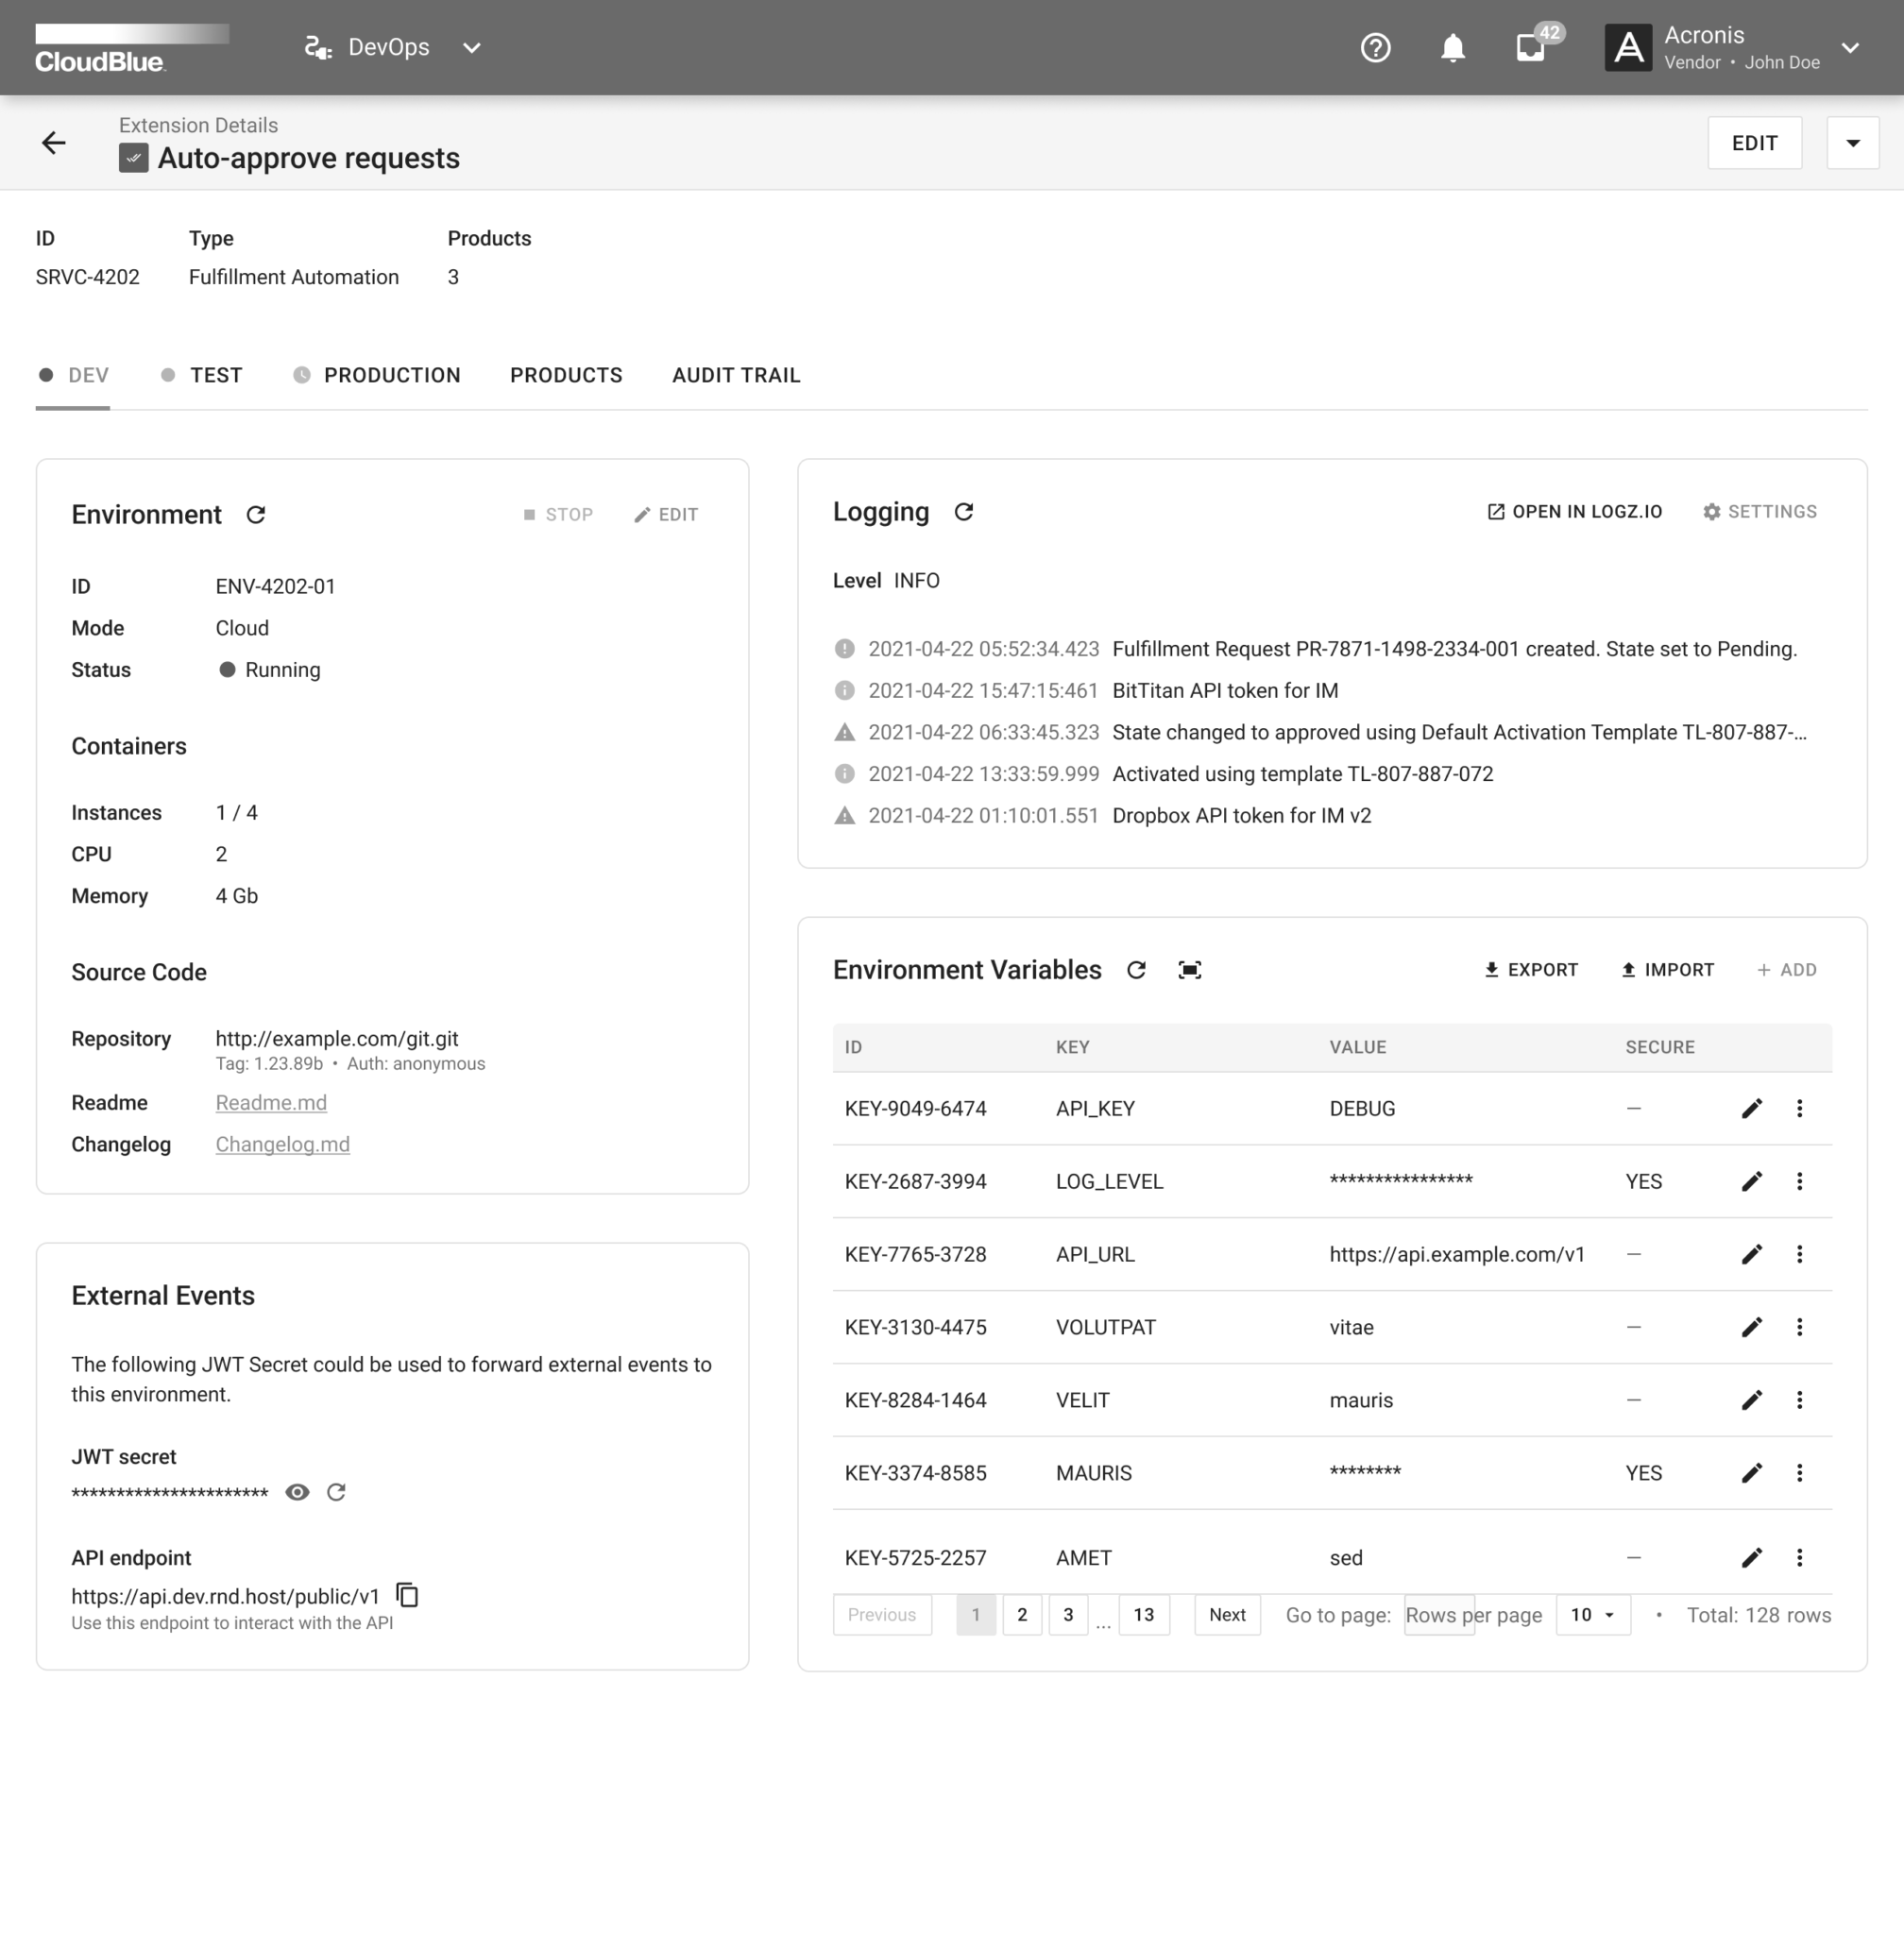Open the Changelog.md file

tap(283, 1144)
